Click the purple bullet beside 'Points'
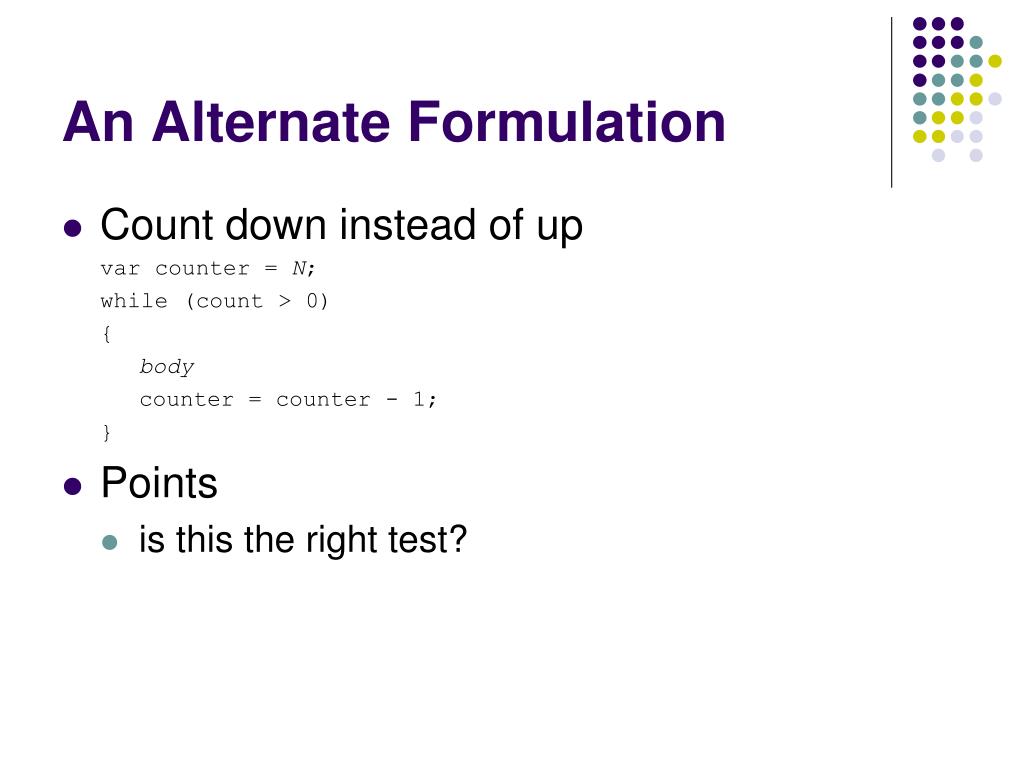The image size is (1024, 768). (x=72, y=487)
